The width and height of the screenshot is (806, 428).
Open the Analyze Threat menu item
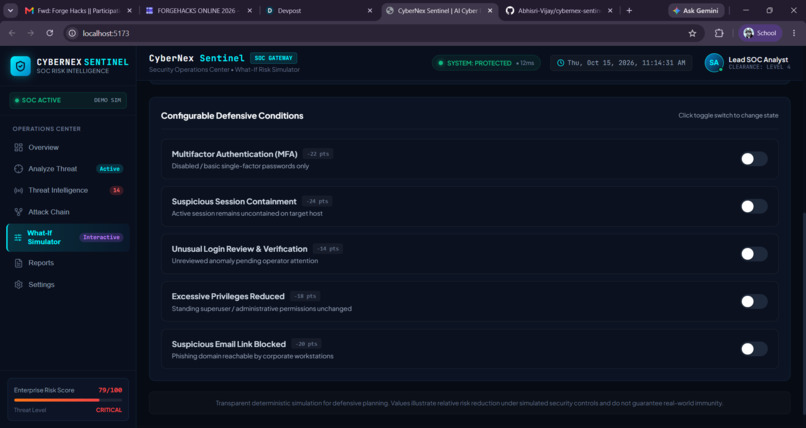coord(68,169)
